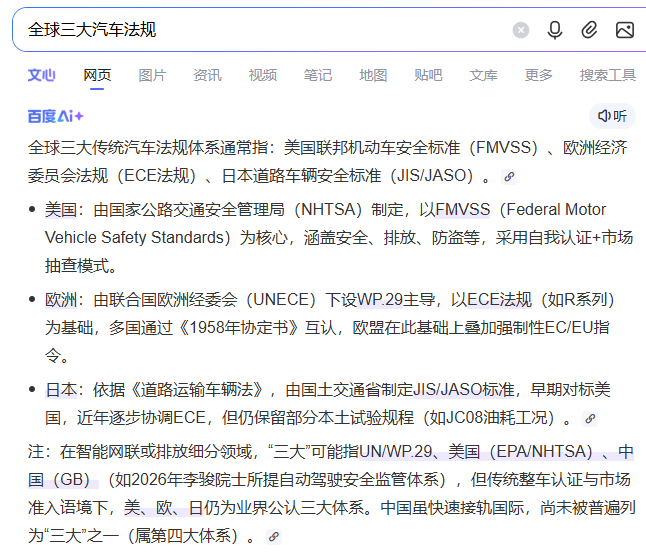Clear the search box text

click(x=521, y=30)
